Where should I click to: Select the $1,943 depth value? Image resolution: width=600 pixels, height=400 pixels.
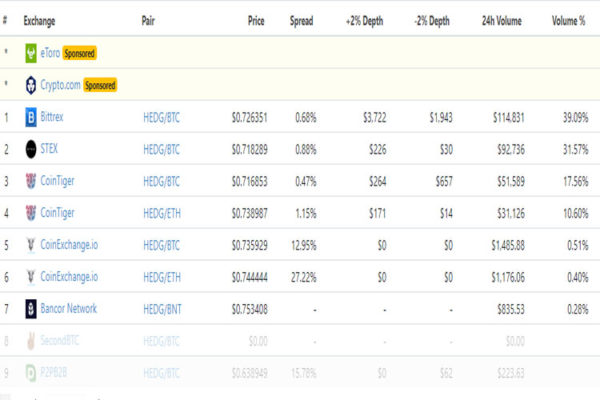click(x=441, y=118)
